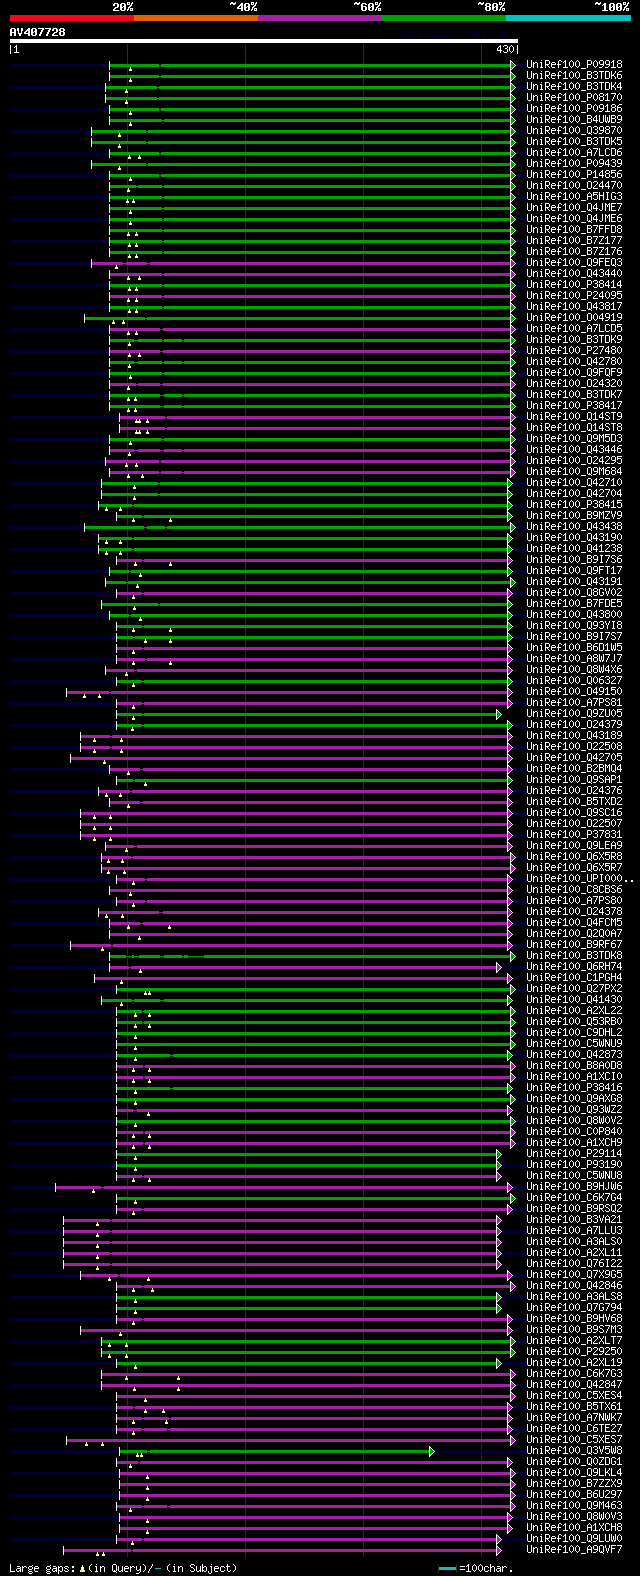Screen dimensions: 640x1576
Task: Select hit UniRef100_Q06327
Action: [x=574, y=680]
